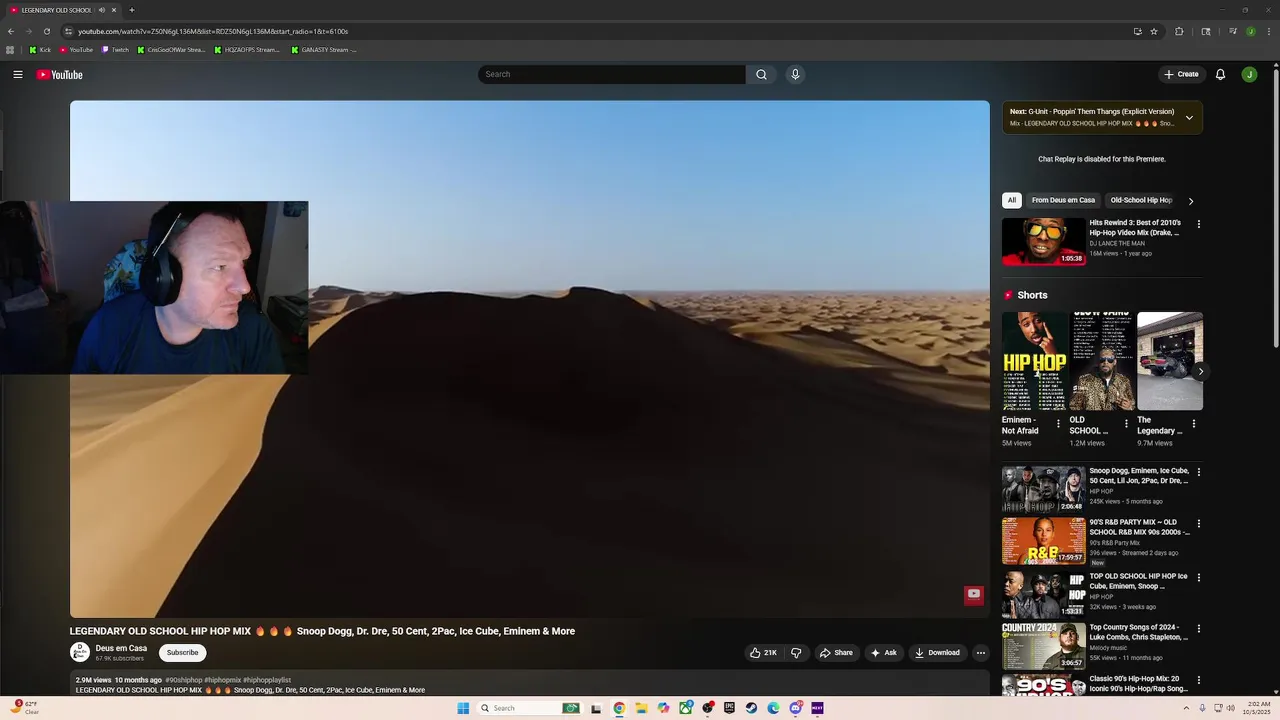Go to the YouTube home logo

(x=60, y=74)
